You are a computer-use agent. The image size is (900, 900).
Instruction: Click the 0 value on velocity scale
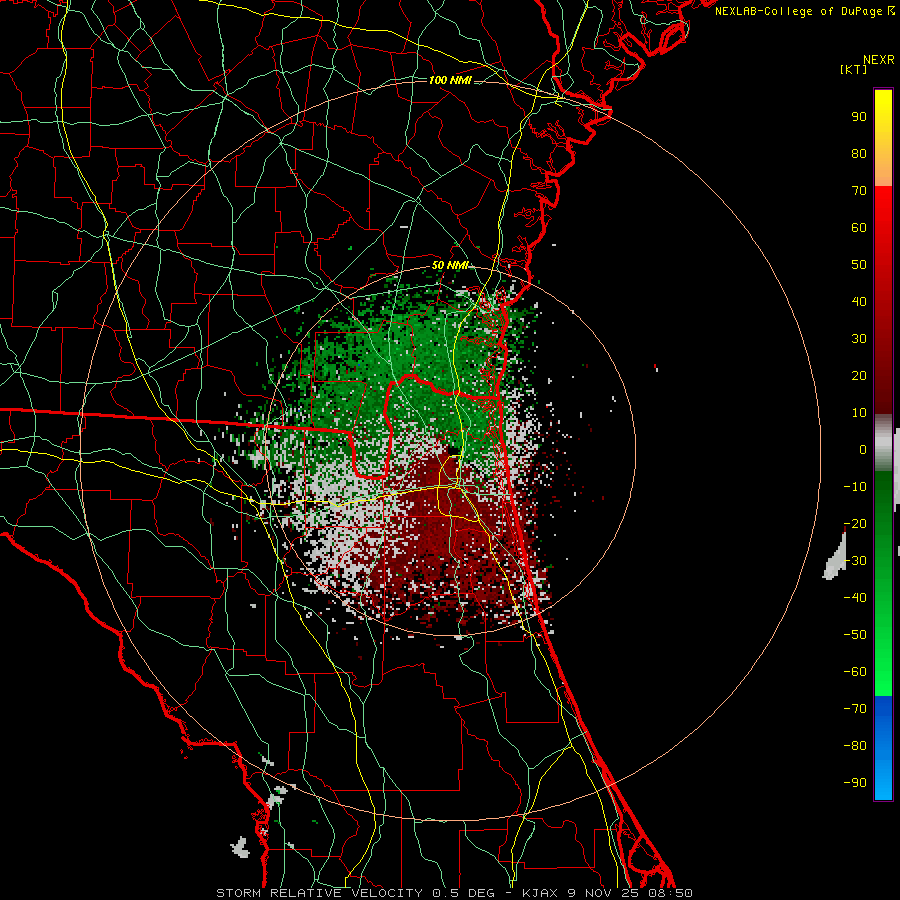[863, 450]
